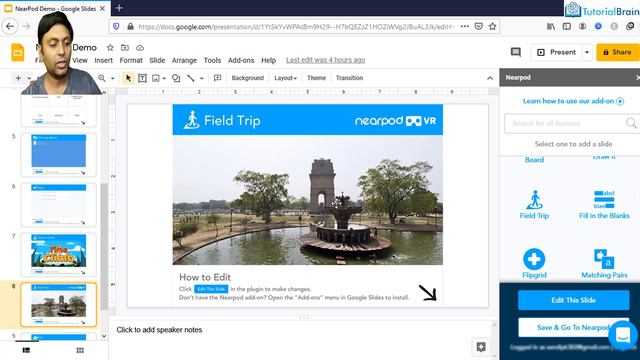Screen dimensions: 640x360
Task: Open Nearpod chat bubble
Action: pyautogui.click(x=623, y=335)
